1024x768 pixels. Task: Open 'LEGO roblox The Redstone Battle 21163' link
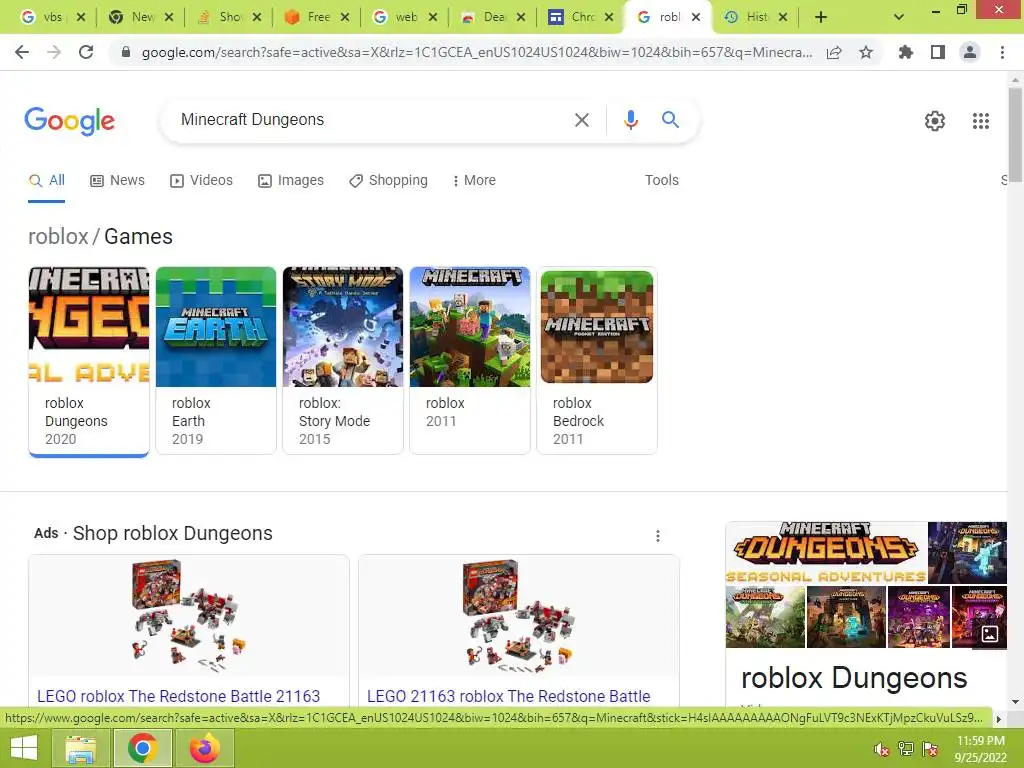coord(178,696)
